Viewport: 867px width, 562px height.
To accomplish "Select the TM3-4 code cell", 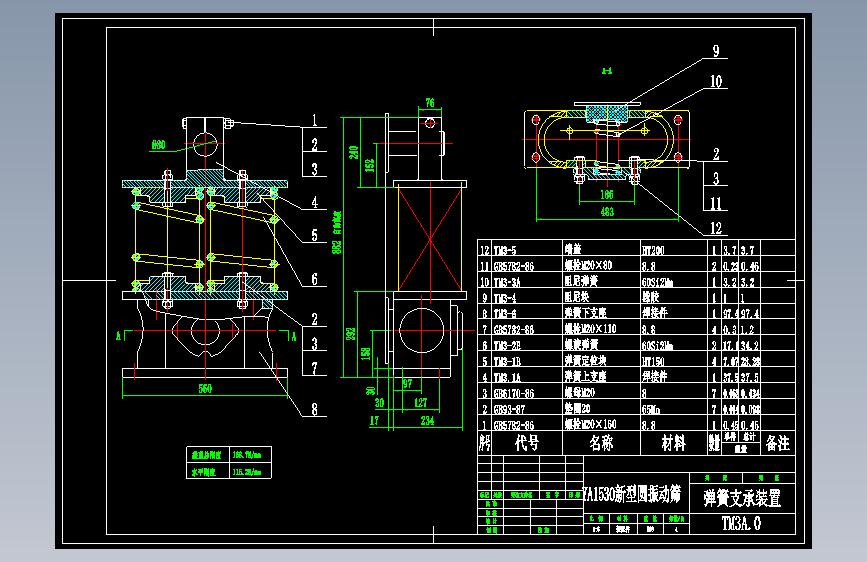I will click(x=505, y=299).
